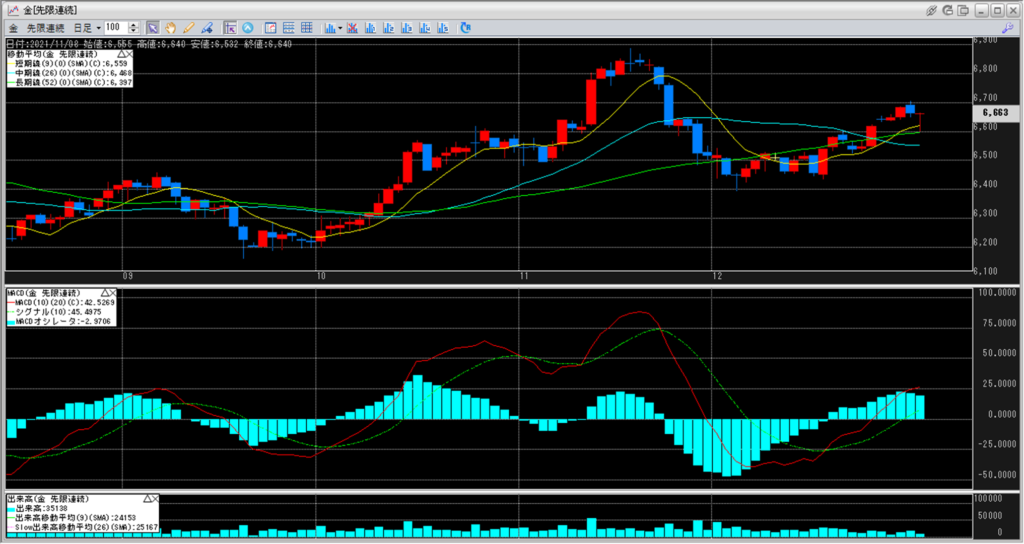This screenshot has height=544, width=1024.
Task: Select the arrow pointer tool
Action: point(153,27)
